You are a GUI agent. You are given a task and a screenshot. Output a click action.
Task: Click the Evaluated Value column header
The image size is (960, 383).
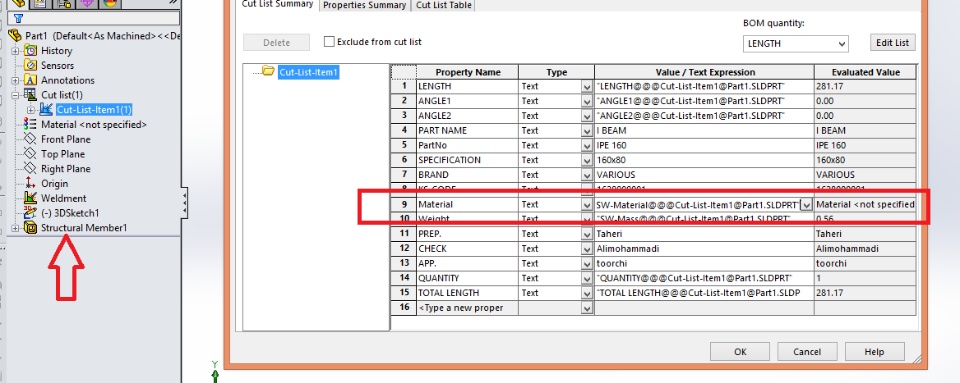click(x=865, y=72)
